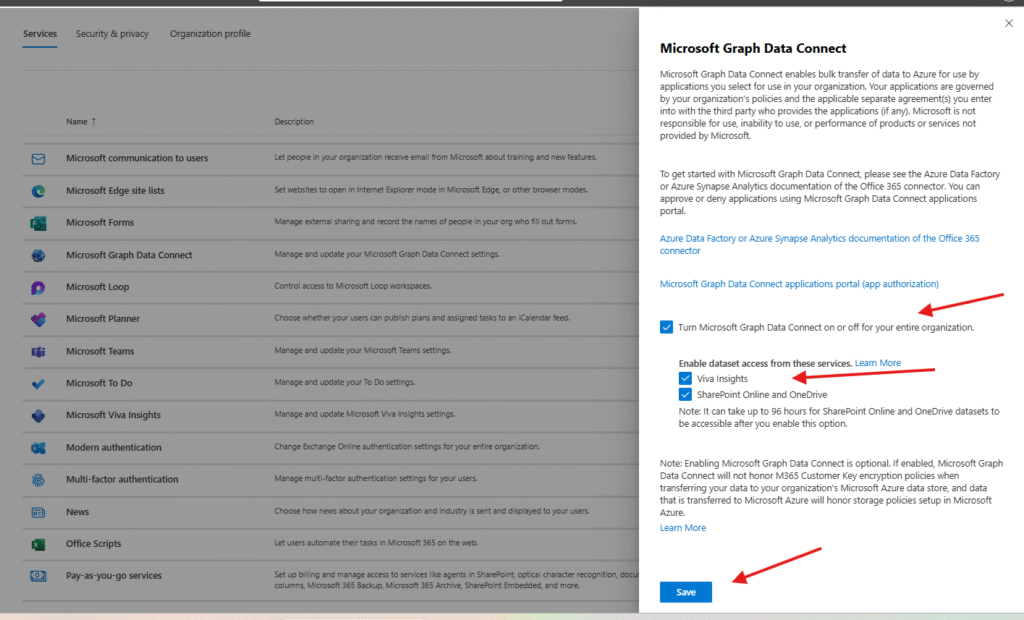The height and width of the screenshot is (620, 1024).
Task: Uncheck the Viva Insights dataset checkbox
Action: 685,379
